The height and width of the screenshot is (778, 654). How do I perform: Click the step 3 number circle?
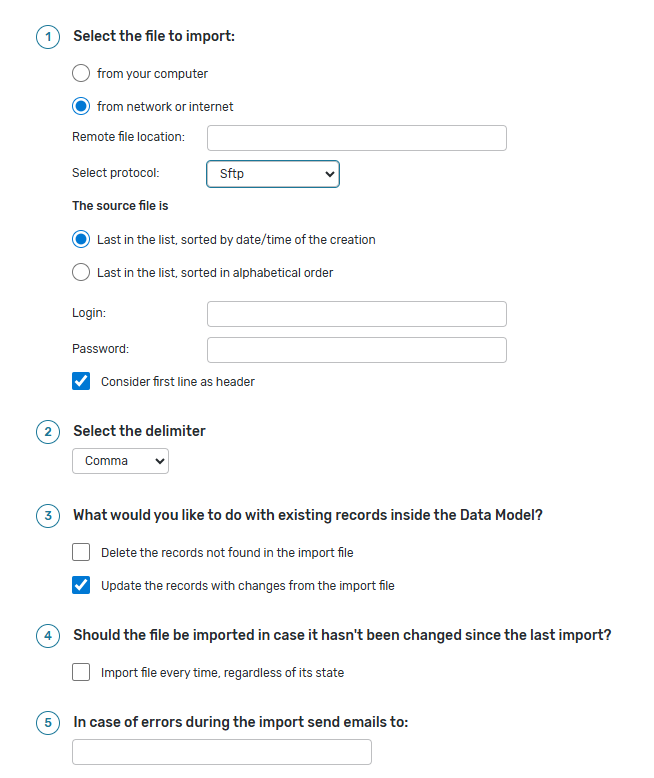coord(48,516)
